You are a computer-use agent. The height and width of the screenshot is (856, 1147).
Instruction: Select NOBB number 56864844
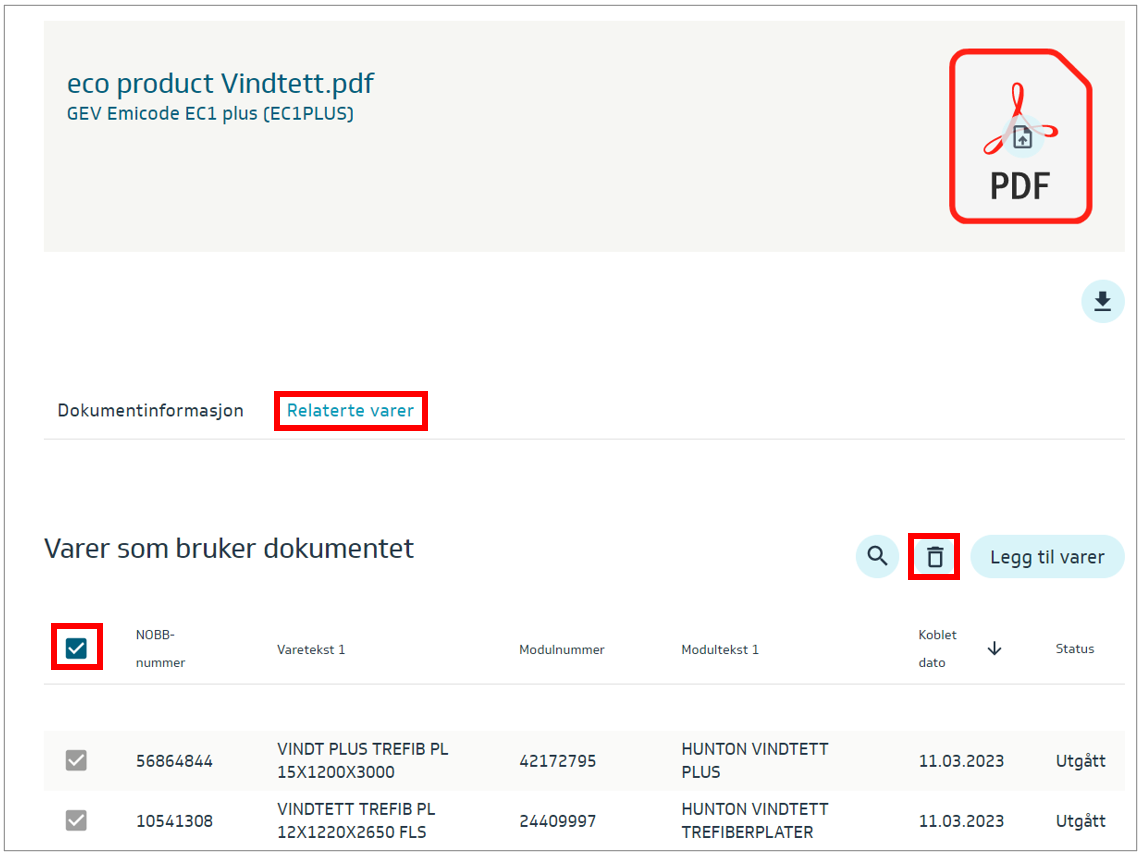tap(174, 761)
